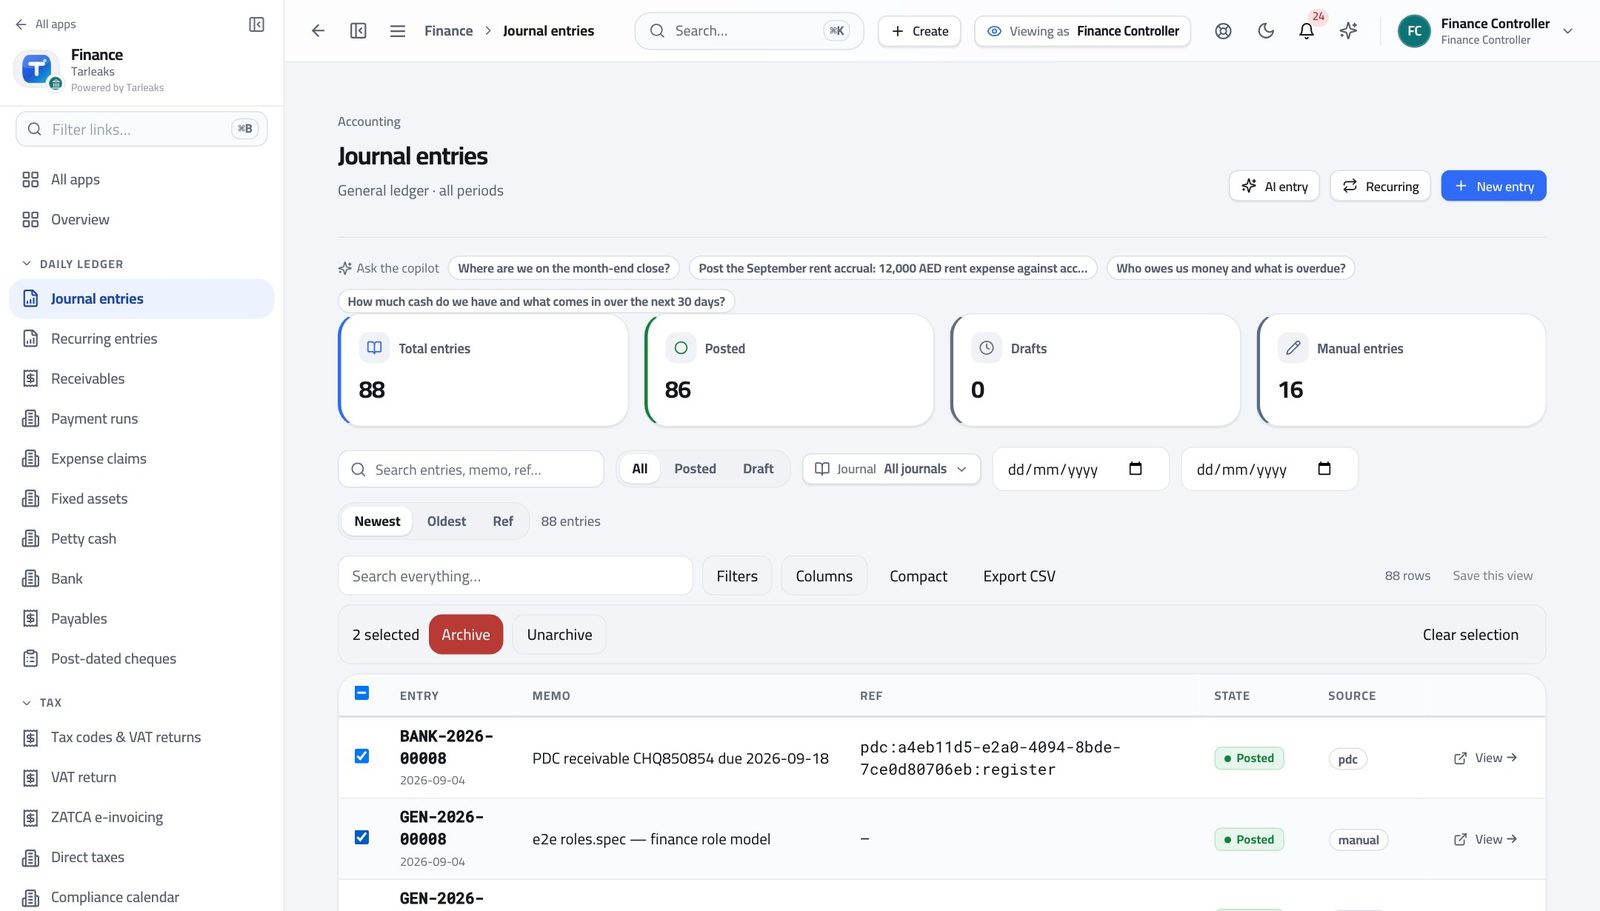Open Bank in the sidebar
This screenshot has width=1600, height=911.
click(x=141, y=579)
